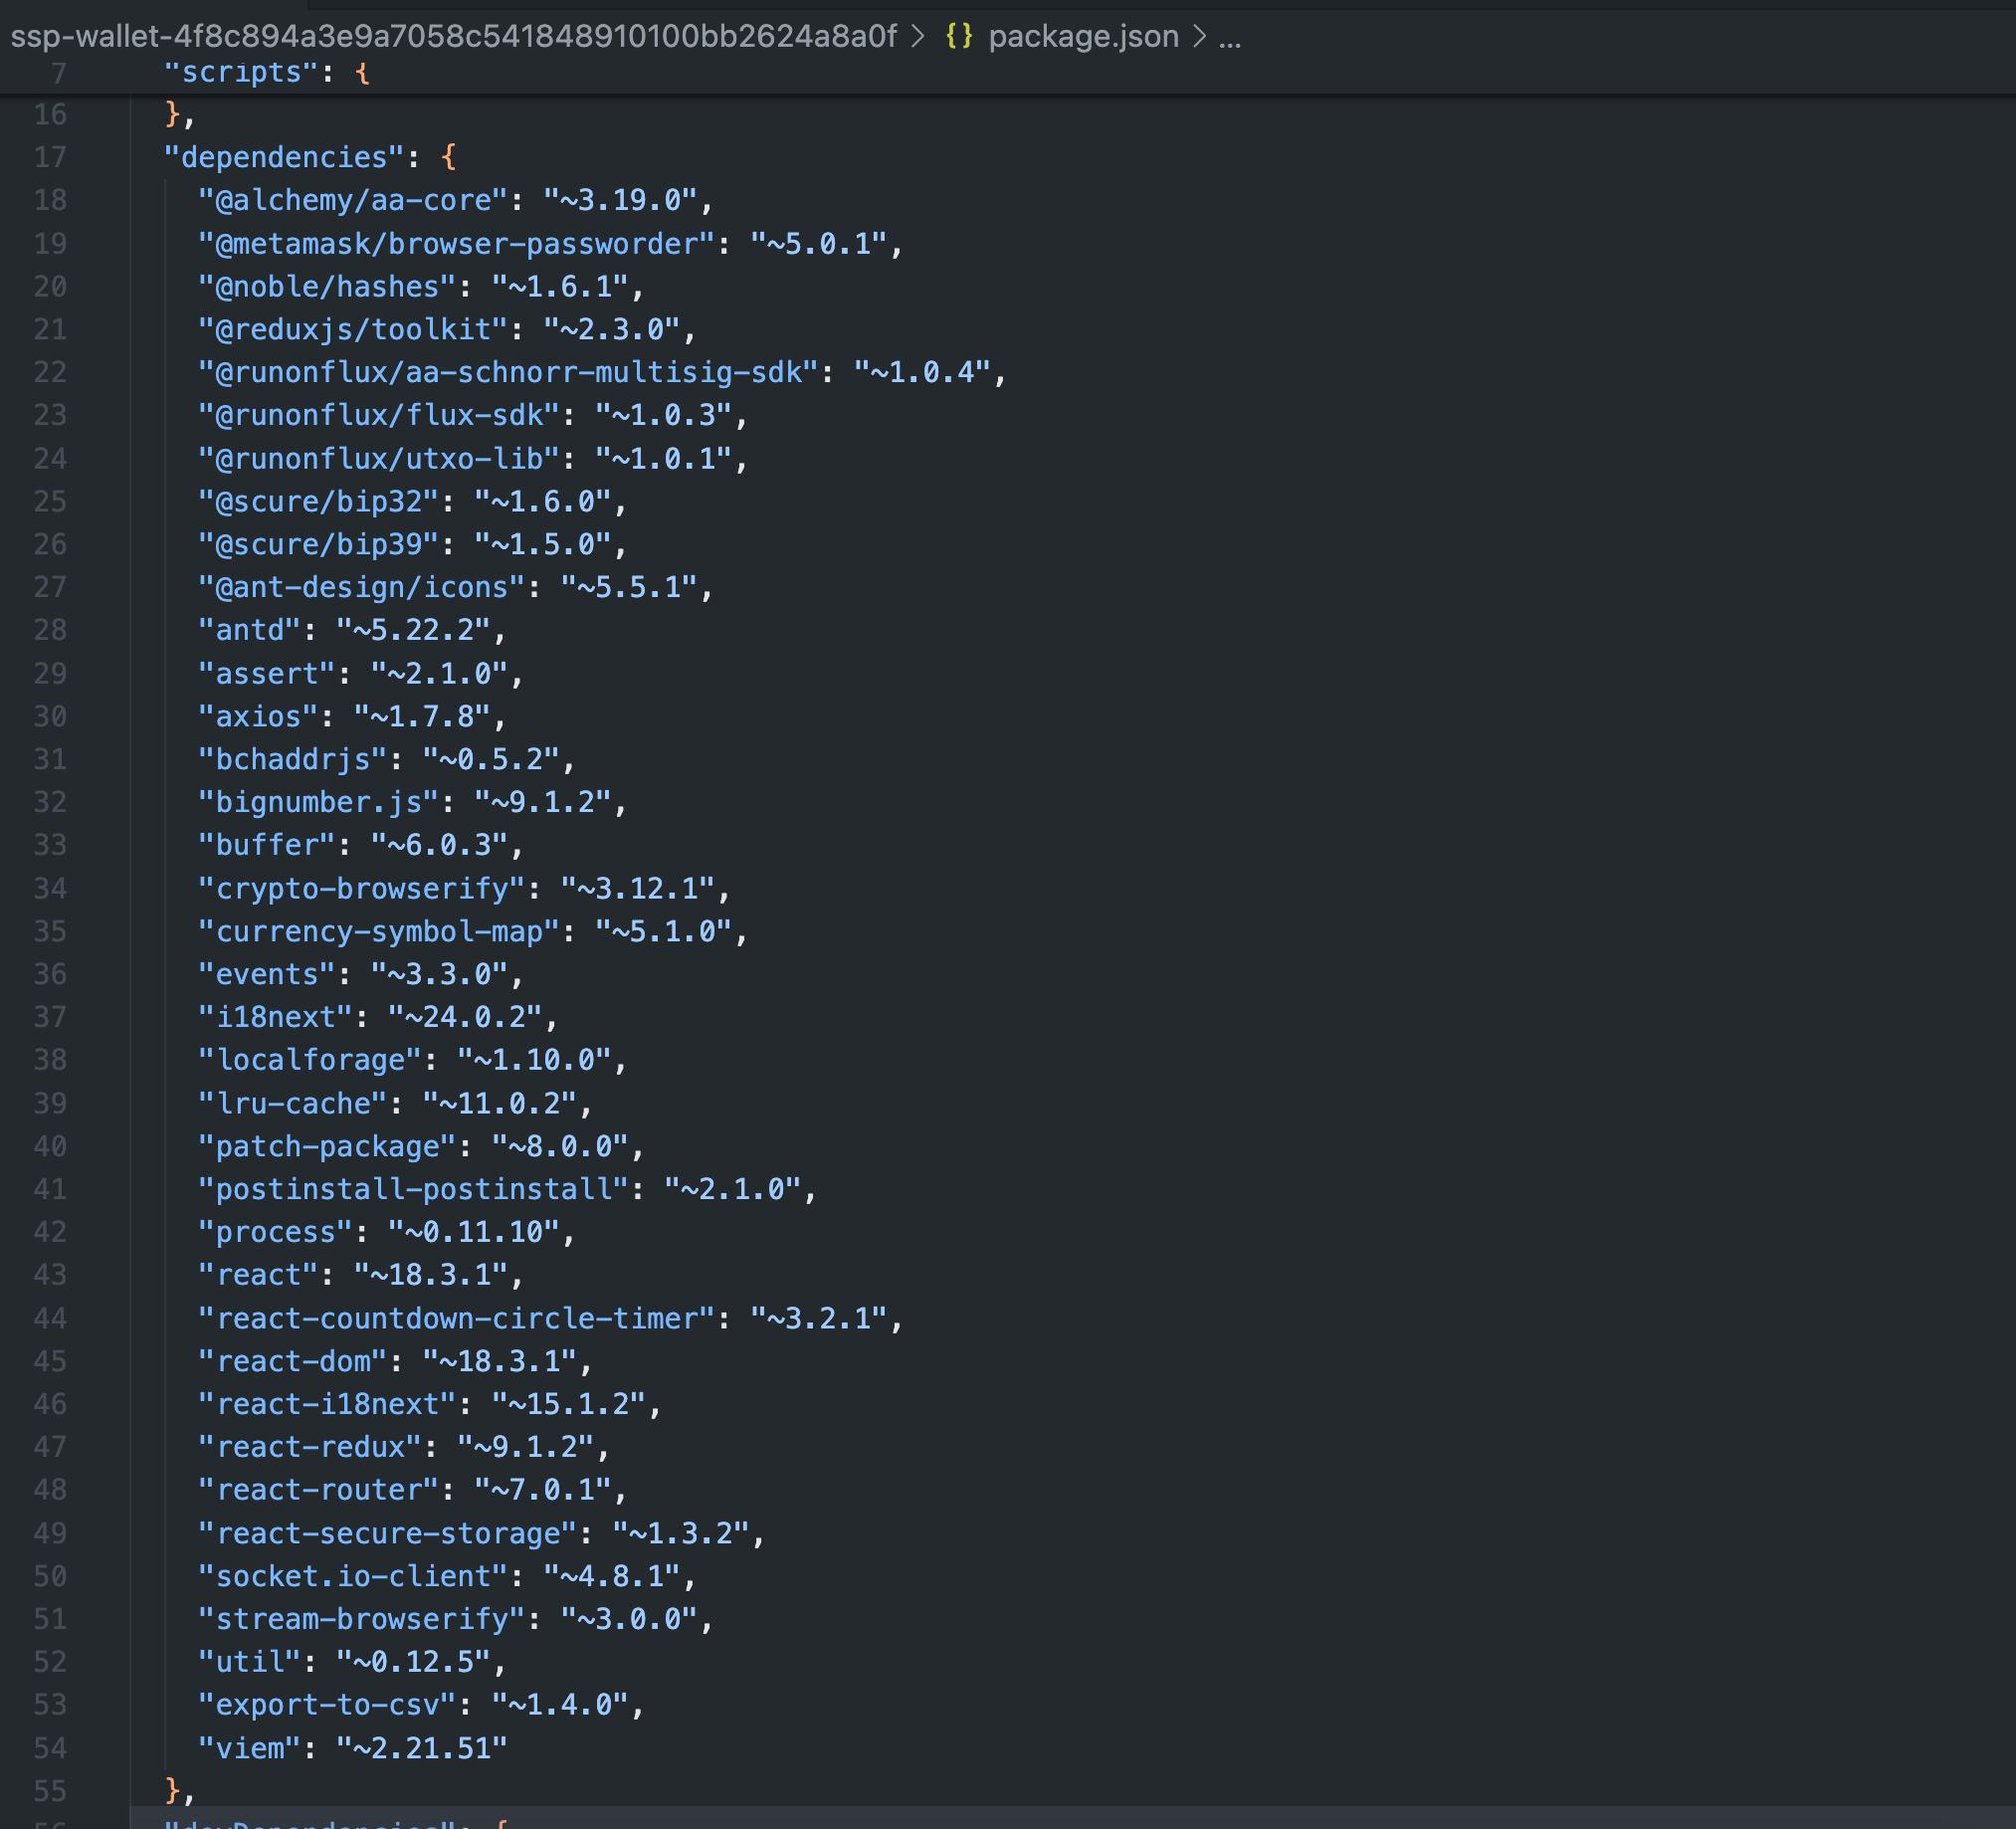Viewport: 2016px width, 1829px height.
Task: Click the "@runonflux/utxo-lib" key
Action: [380, 458]
